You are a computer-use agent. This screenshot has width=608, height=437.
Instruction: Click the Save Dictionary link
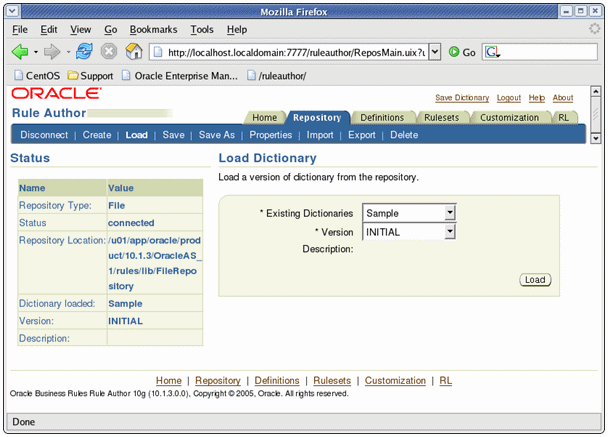462,98
